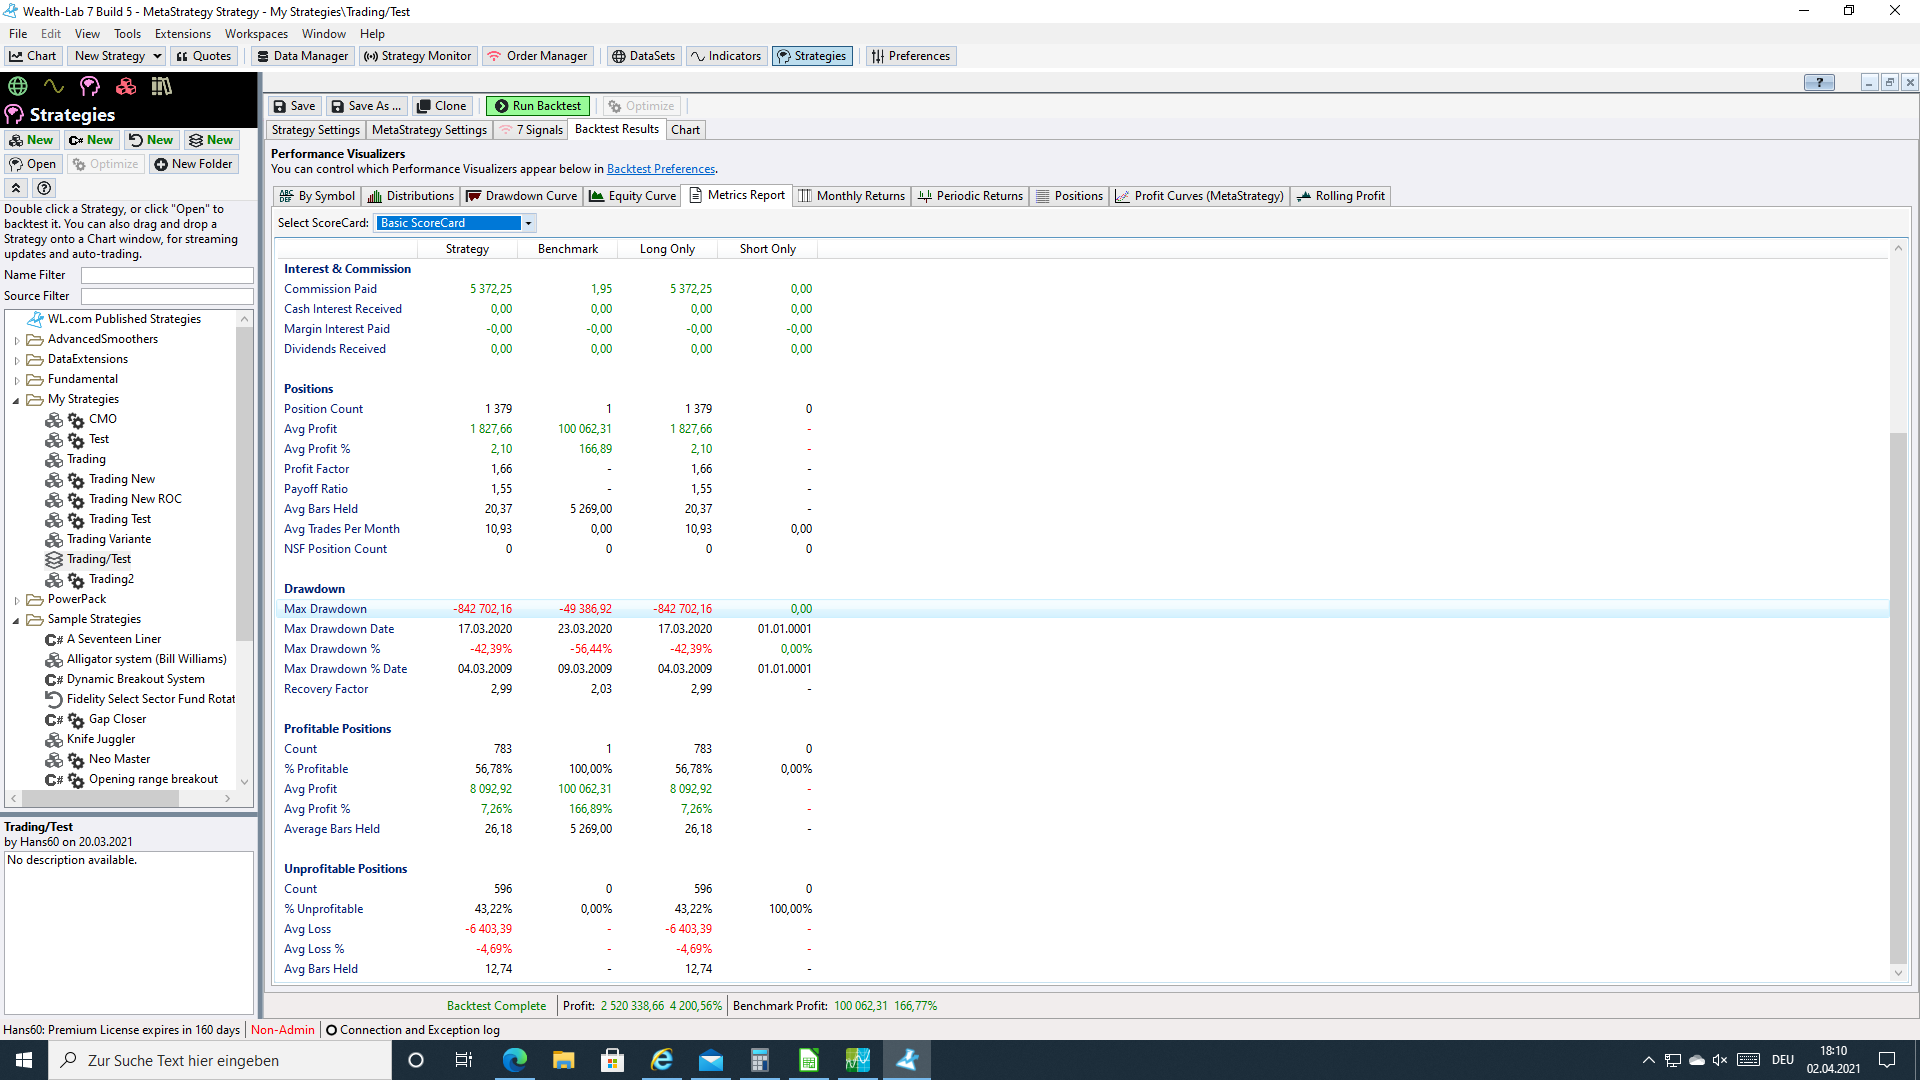Collapse the Sample Strategies folder
Screen dimensions: 1920x1080
[17, 620]
